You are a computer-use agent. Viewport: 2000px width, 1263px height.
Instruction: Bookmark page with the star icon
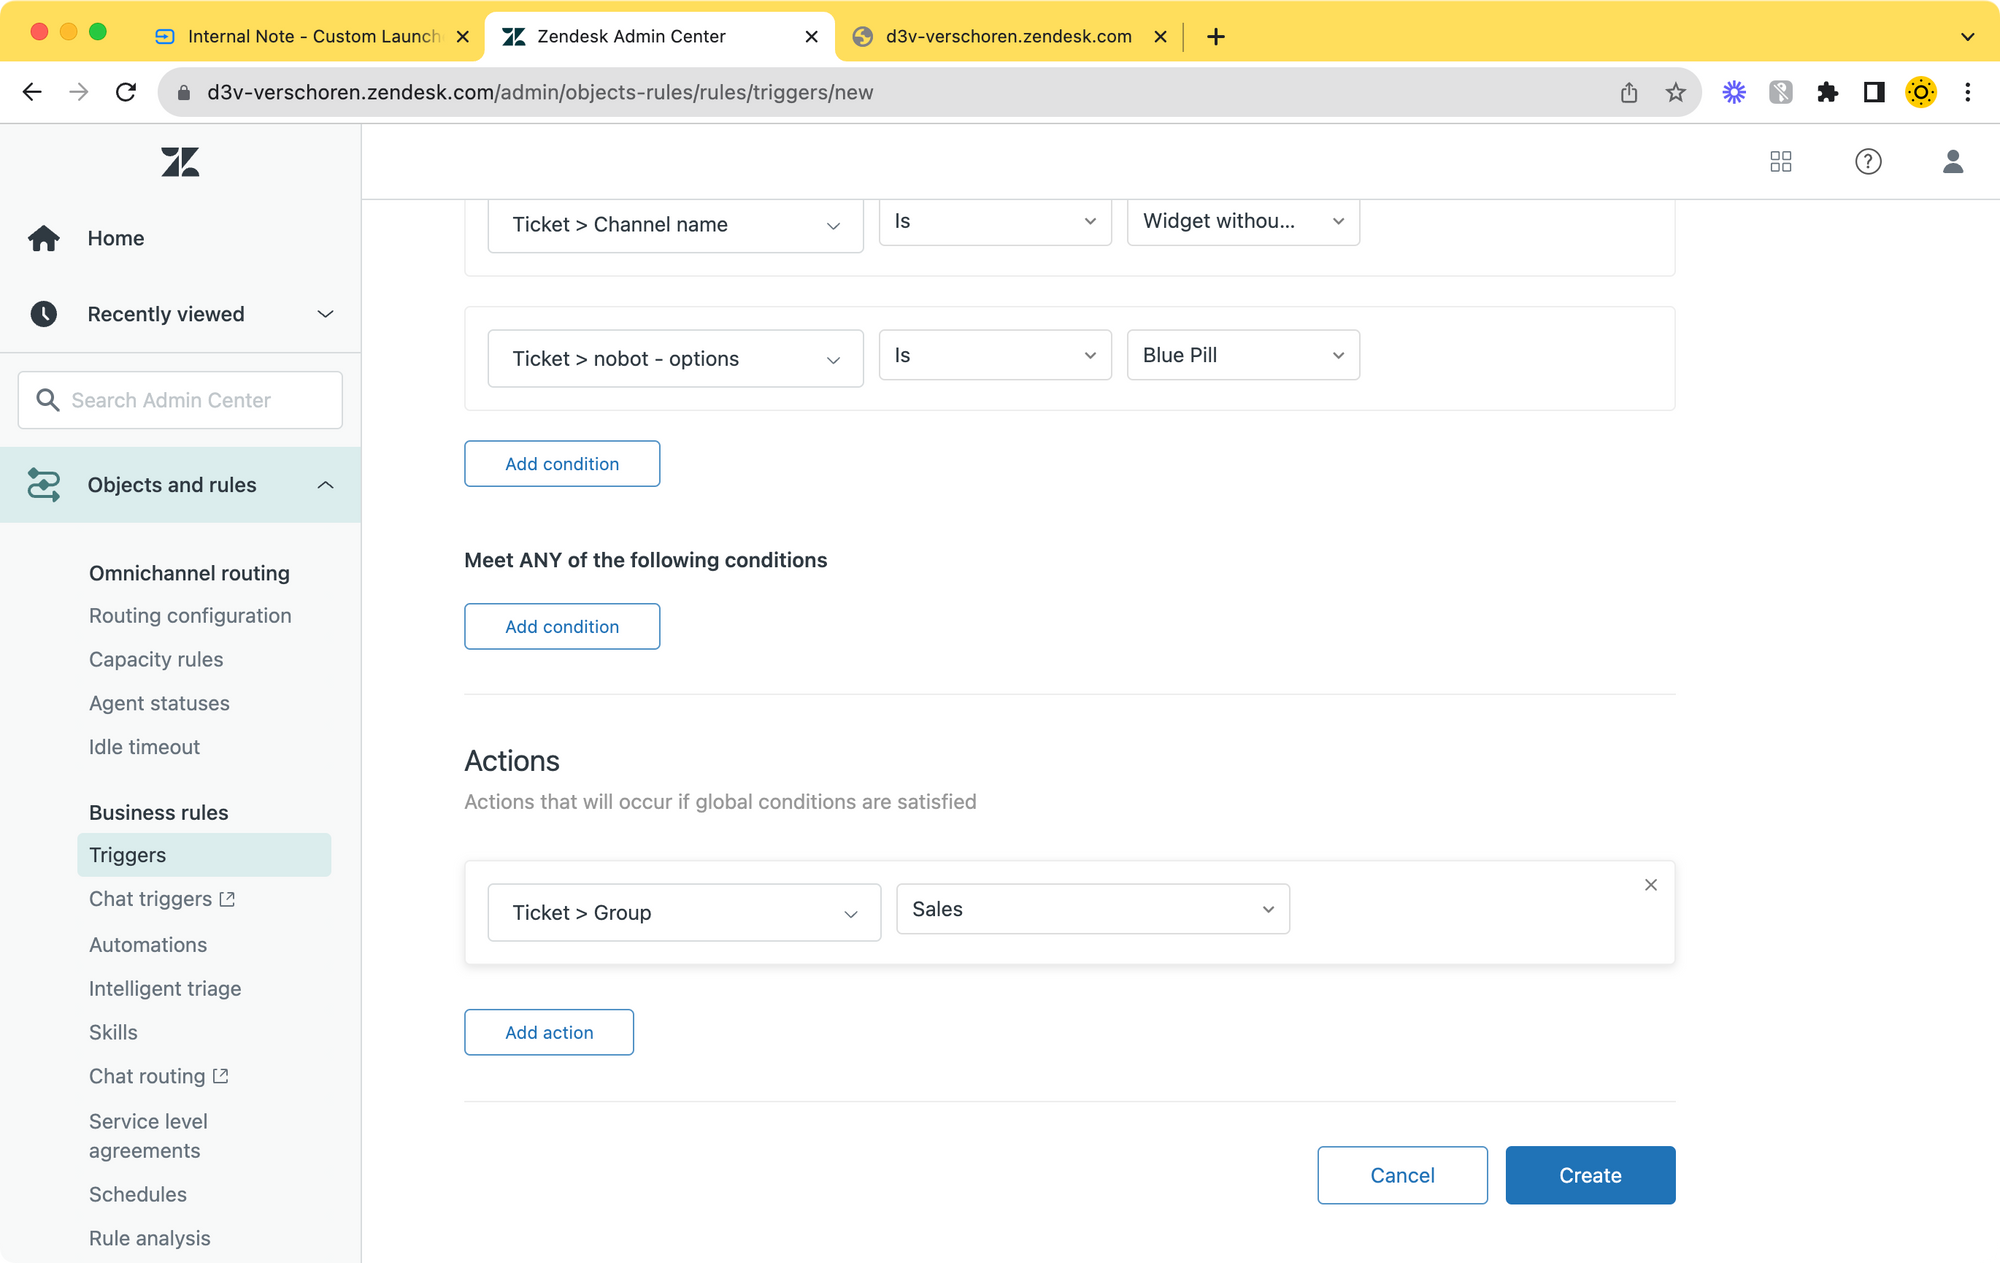(x=1675, y=92)
